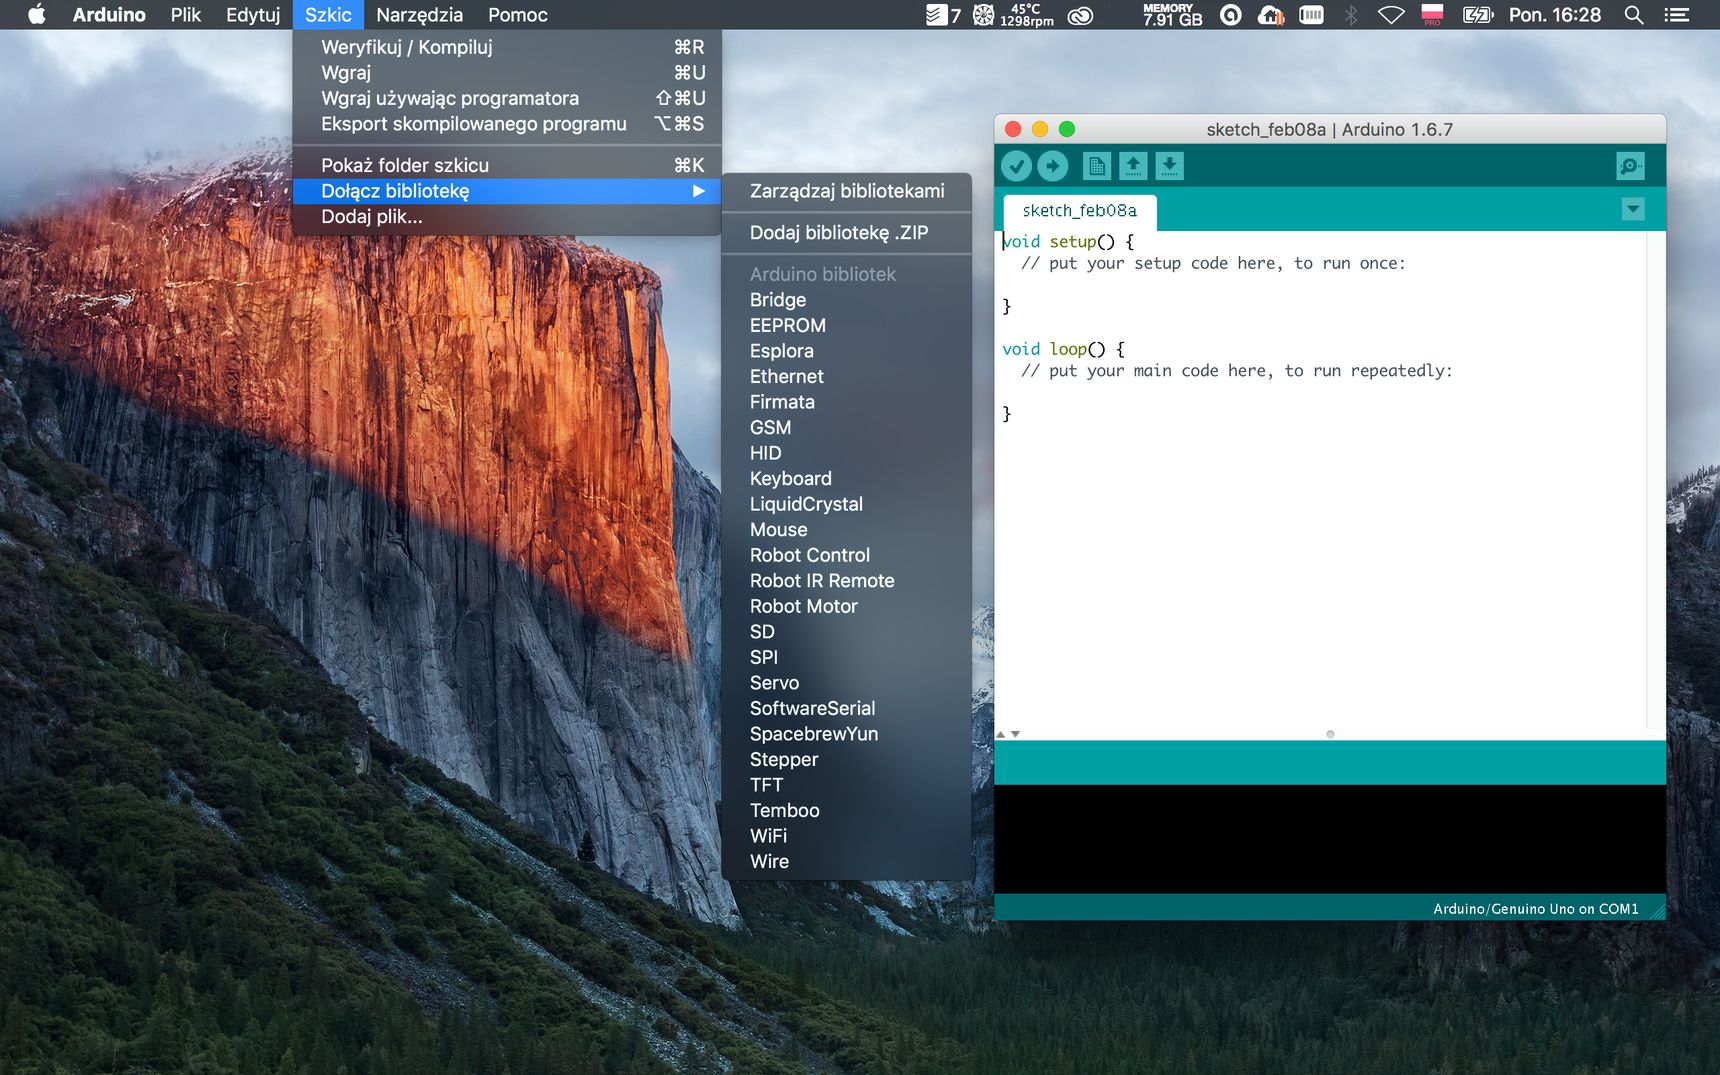This screenshot has height=1075, width=1720.
Task: Include the SD library
Action: pyautogui.click(x=847, y=631)
